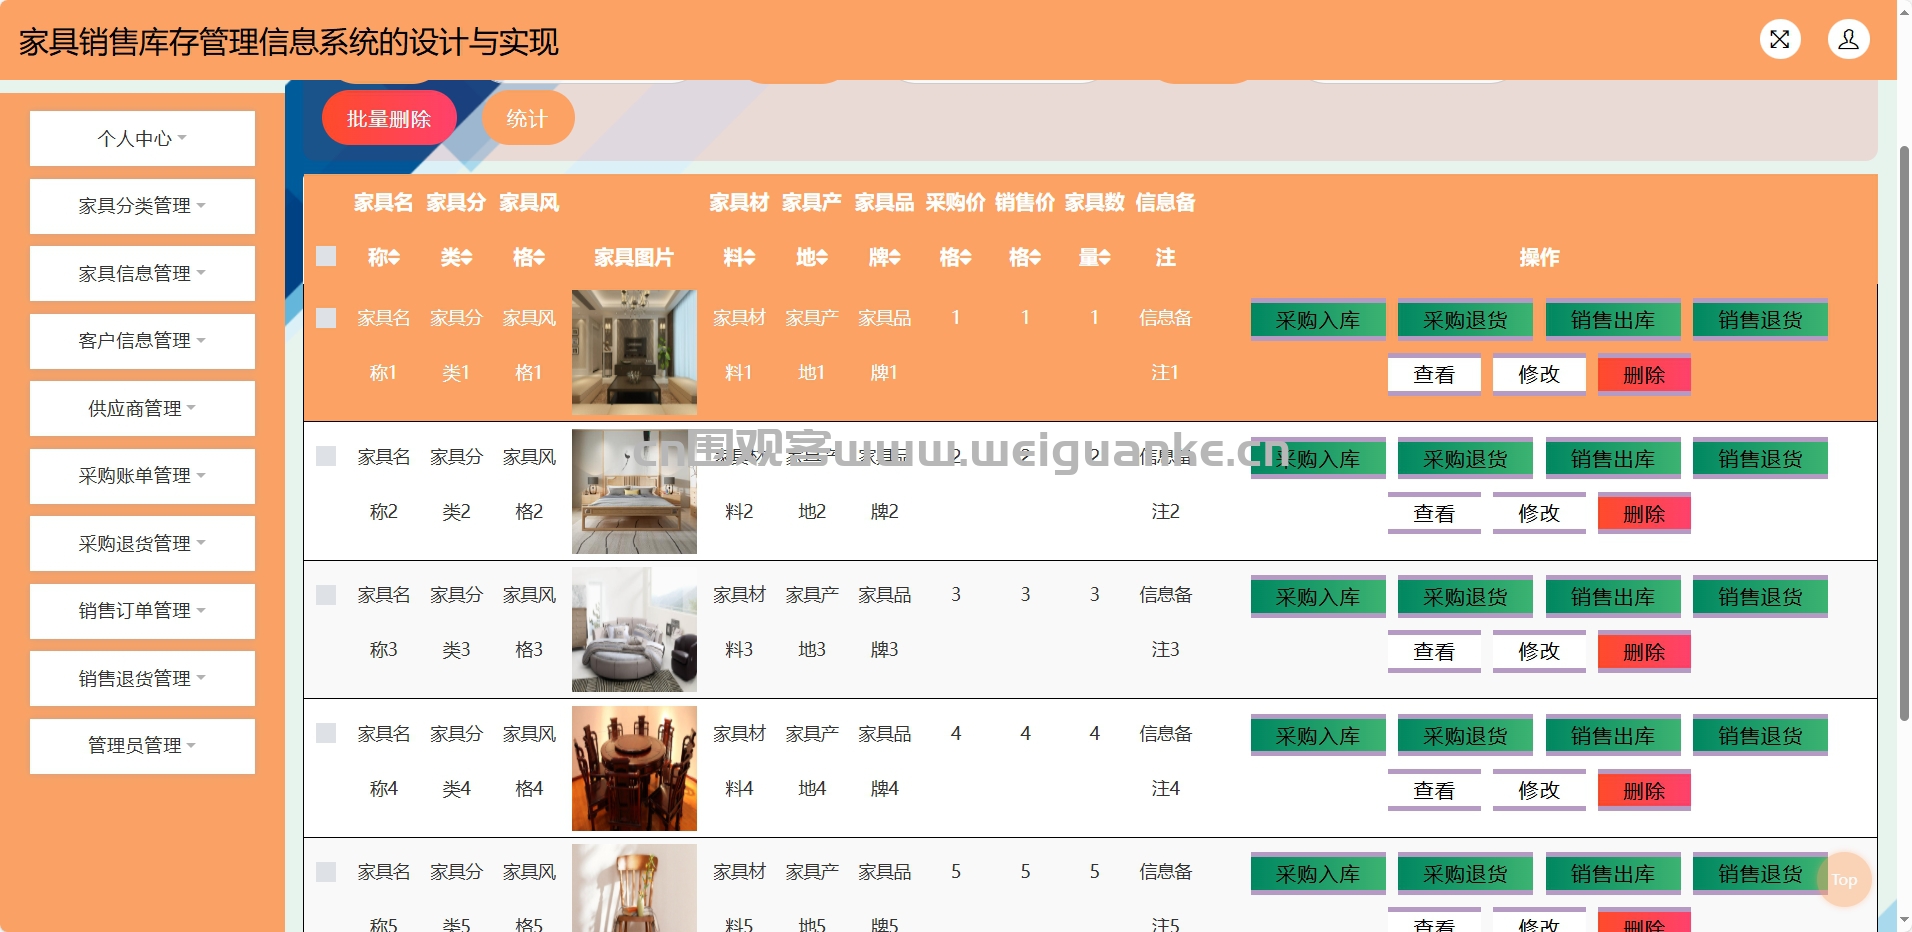Image resolution: width=1912 pixels, height=932 pixels.
Task: Click the 统计 button
Action: click(x=528, y=118)
